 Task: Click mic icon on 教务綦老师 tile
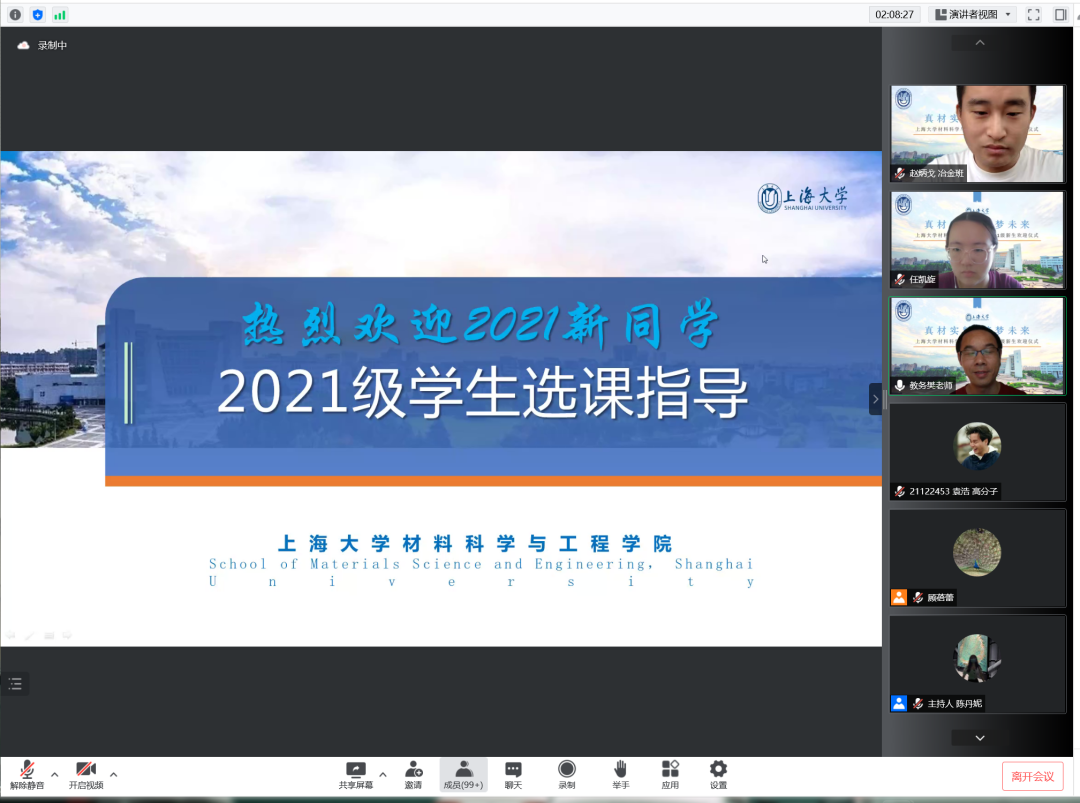900,385
